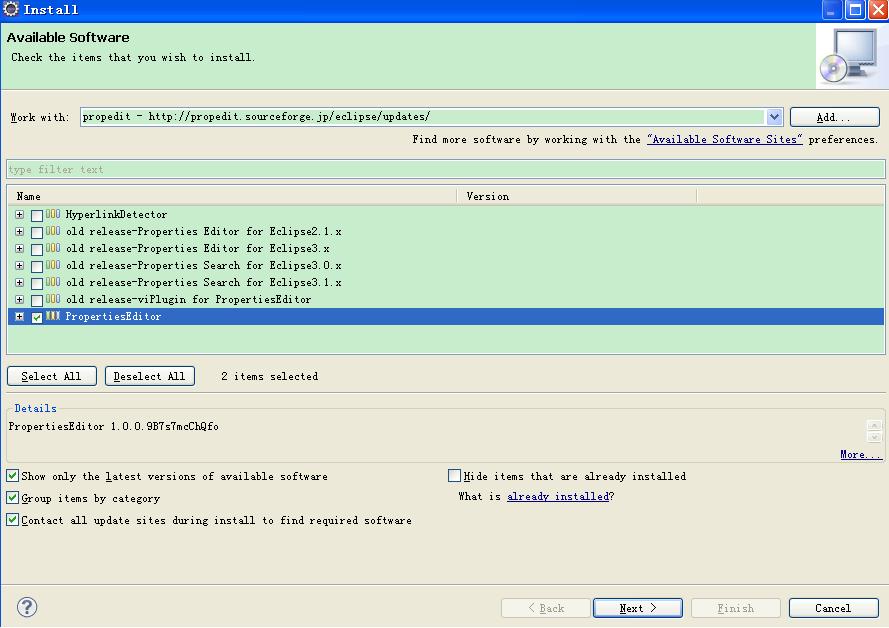889x628 pixels.
Task: Check old release-Properties Editor for Eclipse3.x
Action: (37, 249)
